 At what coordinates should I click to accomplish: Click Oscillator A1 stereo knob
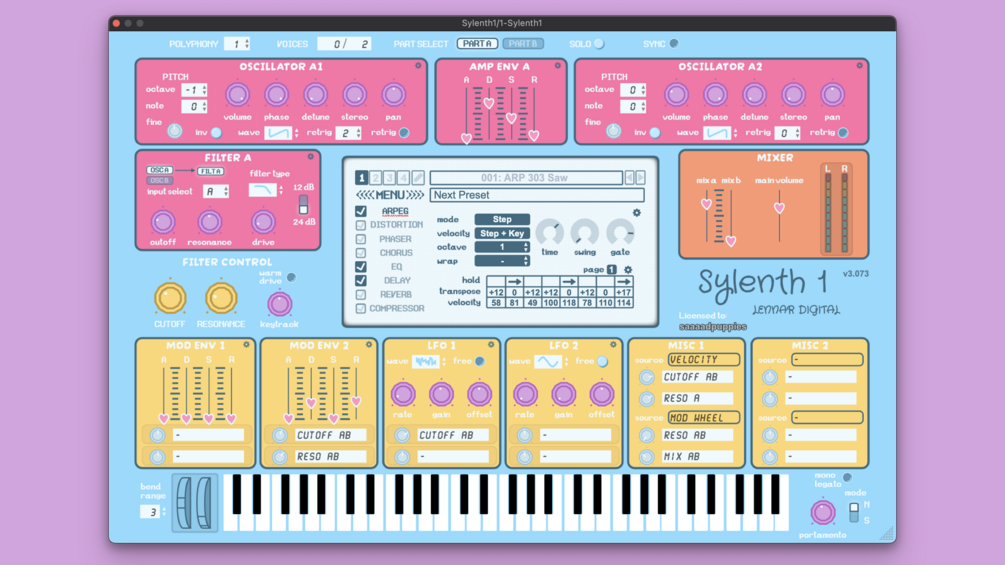pos(354,95)
